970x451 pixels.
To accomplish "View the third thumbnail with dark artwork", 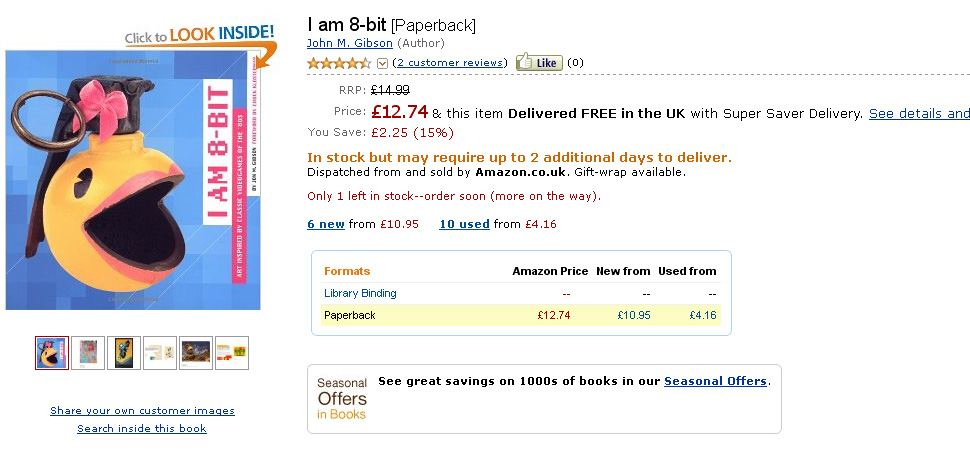I will click(124, 353).
